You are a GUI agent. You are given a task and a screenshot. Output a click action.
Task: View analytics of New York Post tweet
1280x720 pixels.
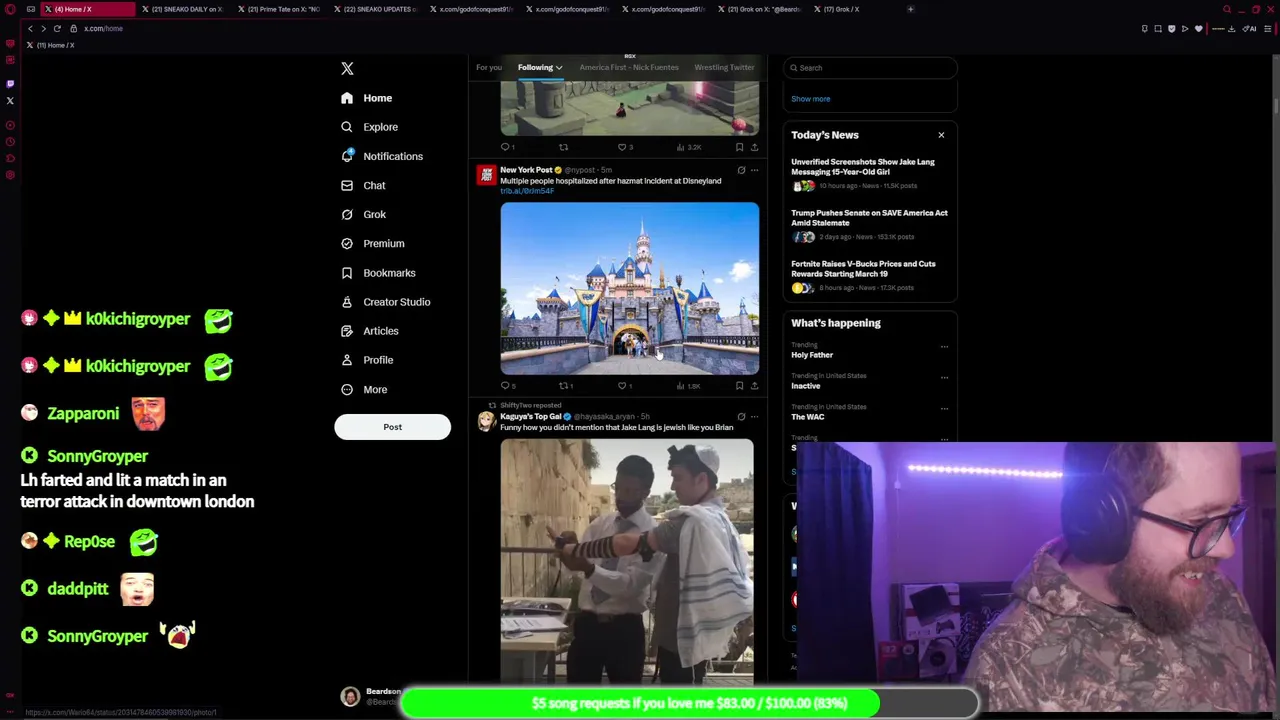pos(688,386)
